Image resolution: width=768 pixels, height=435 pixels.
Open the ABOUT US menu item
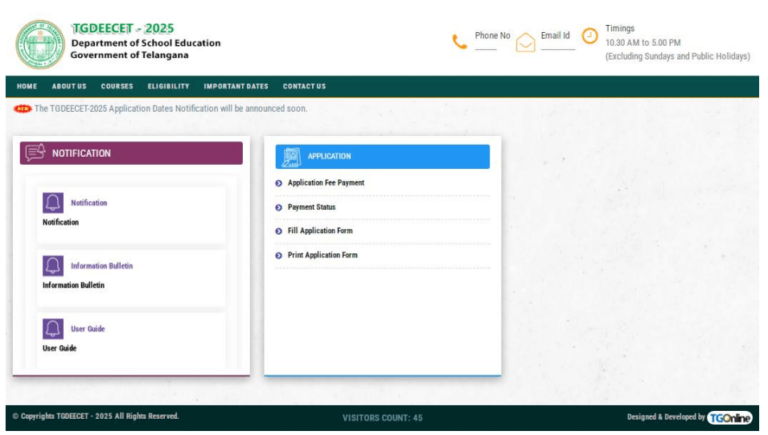[x=69, y=86]
